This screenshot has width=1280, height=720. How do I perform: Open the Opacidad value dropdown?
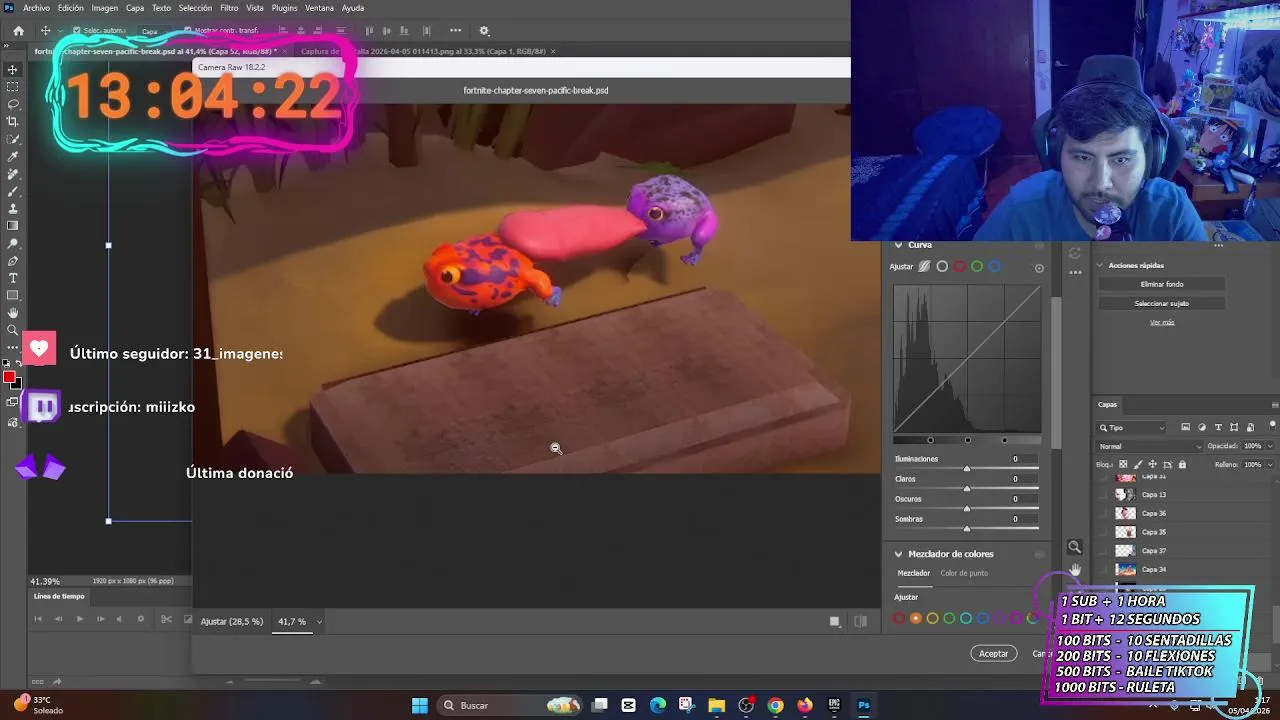(1270, 446)
